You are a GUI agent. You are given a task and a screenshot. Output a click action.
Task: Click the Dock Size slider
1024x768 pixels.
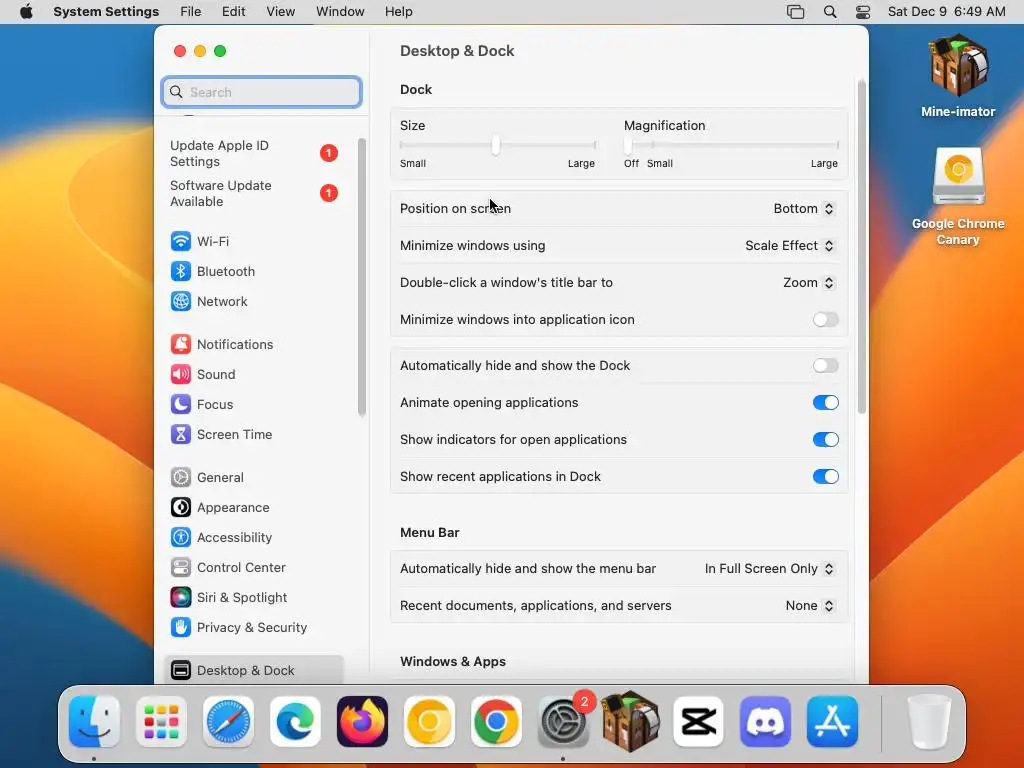(x=497, y=145)
